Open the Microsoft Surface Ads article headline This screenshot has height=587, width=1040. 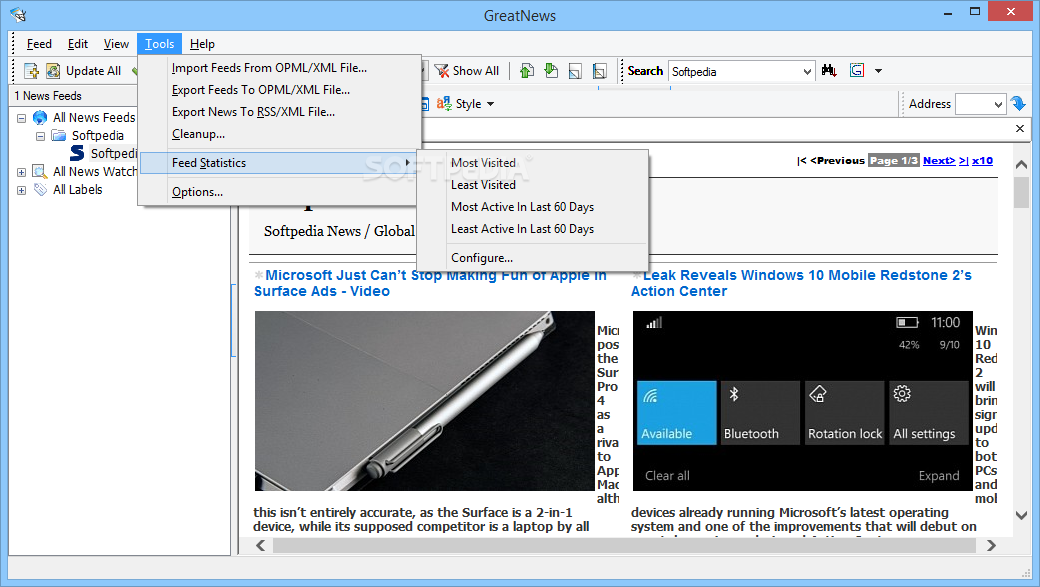(x=430, y=283)
